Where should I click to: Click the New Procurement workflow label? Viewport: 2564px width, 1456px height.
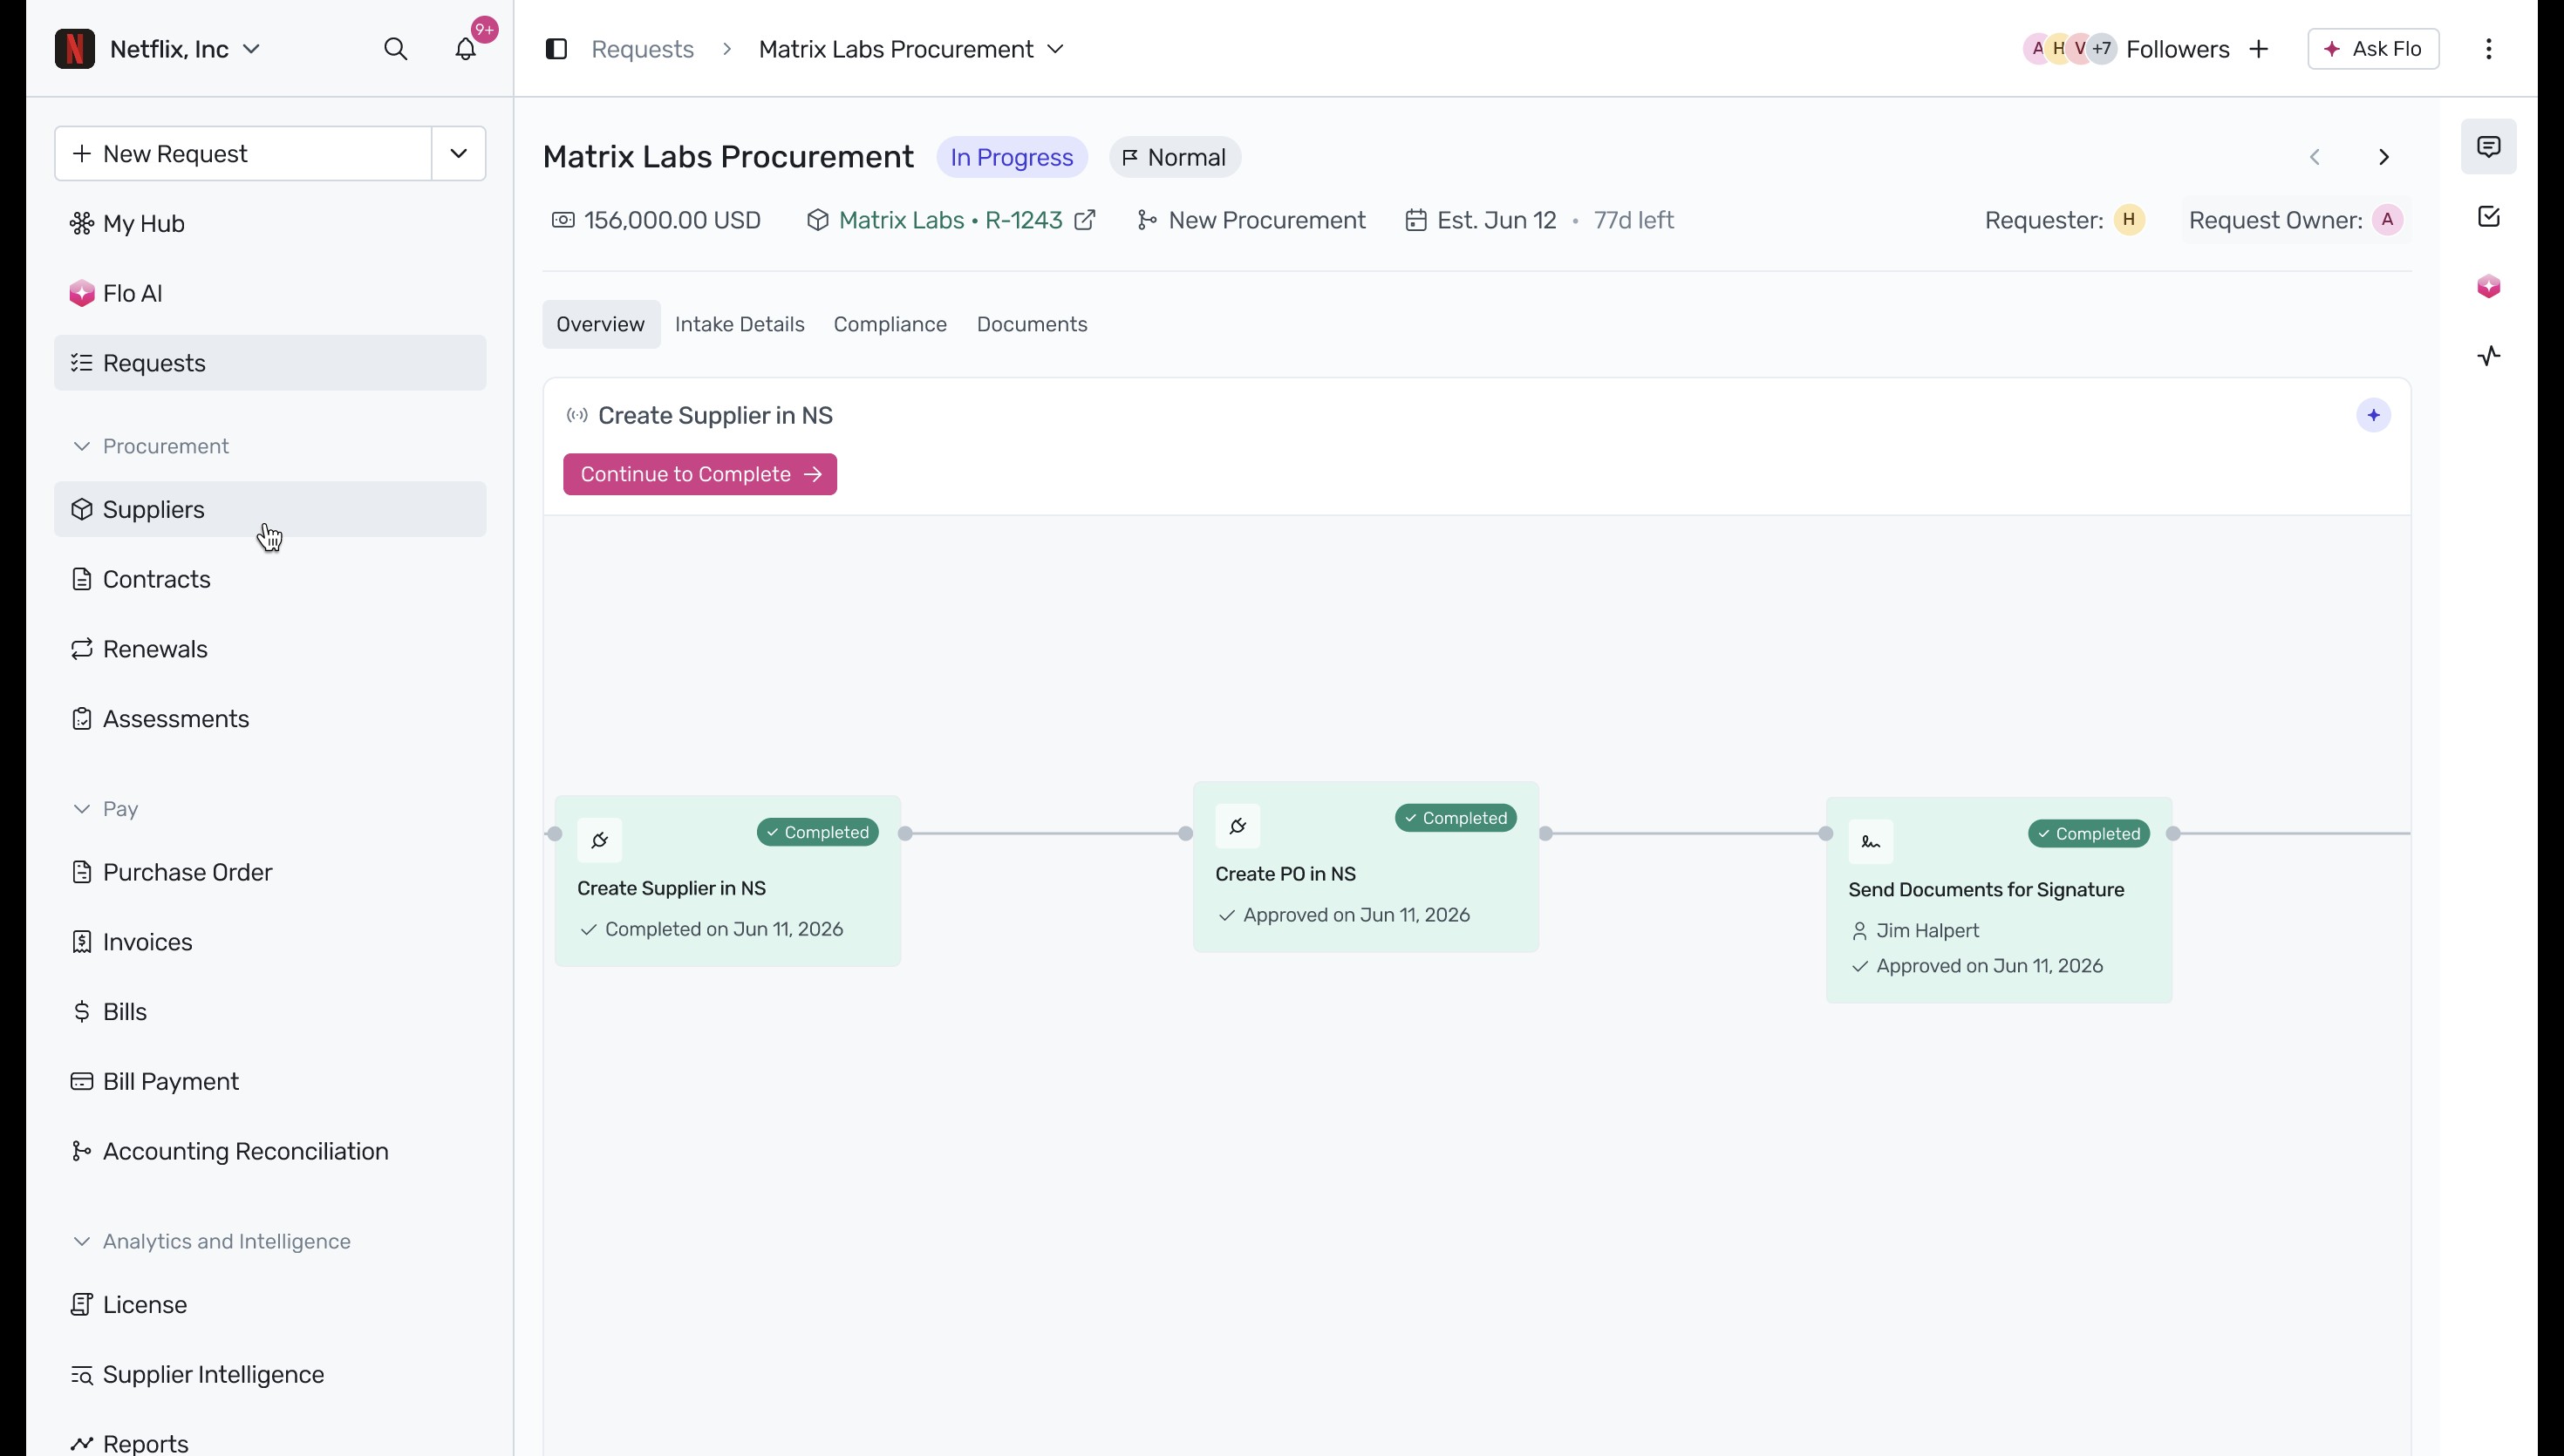pos(1267,220)
